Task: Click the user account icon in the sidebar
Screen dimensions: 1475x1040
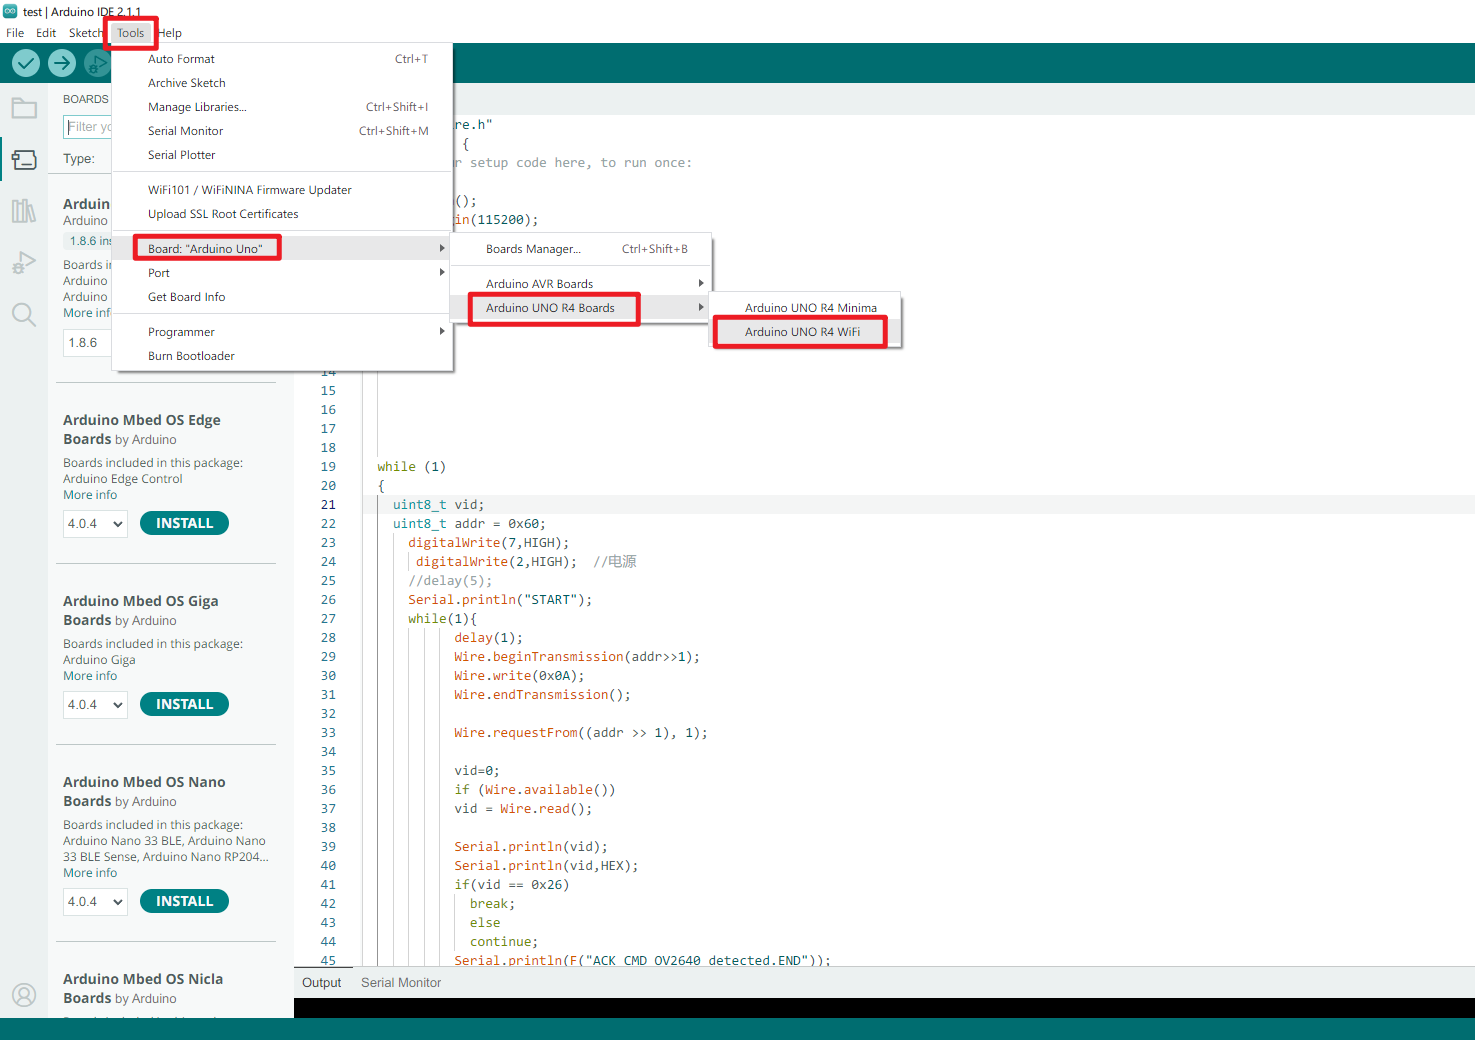Action: coord(24,995)
